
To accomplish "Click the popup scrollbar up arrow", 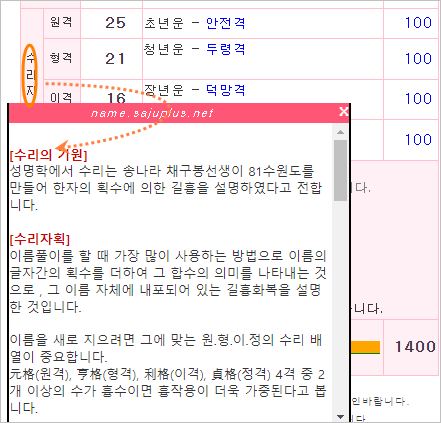I will click(x=340, y=132).
